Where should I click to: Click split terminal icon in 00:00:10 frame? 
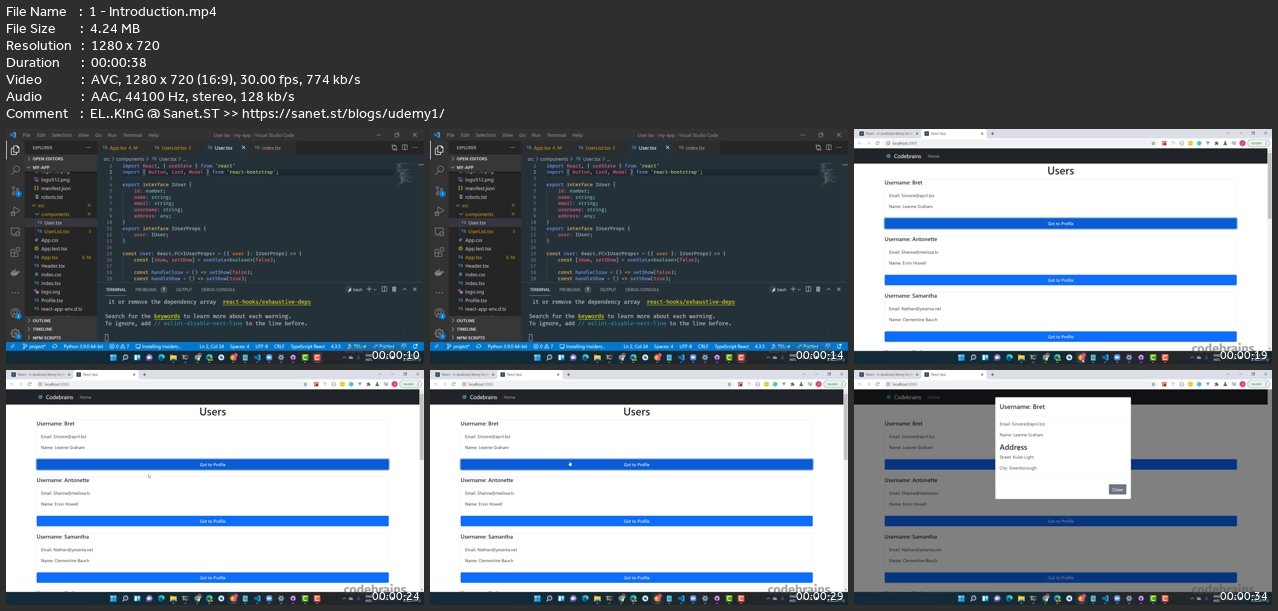coord(384,289)
